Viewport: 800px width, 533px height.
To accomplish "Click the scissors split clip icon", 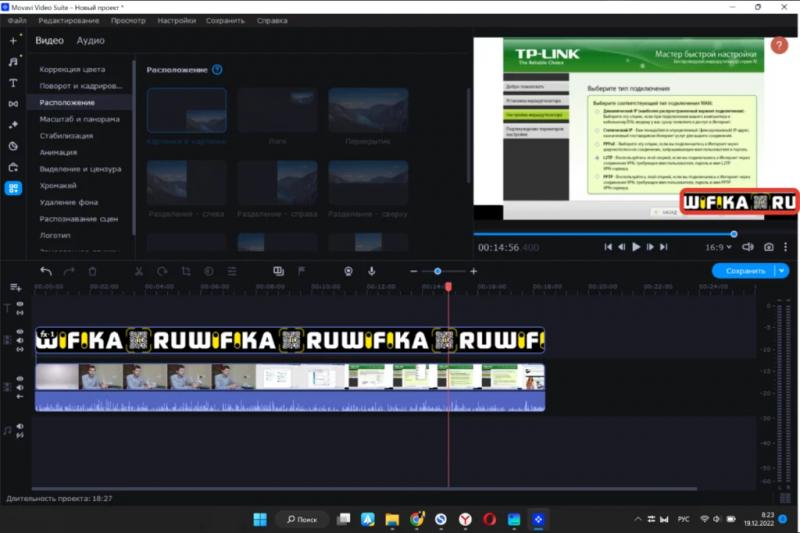I will click(x=138, y=271).
